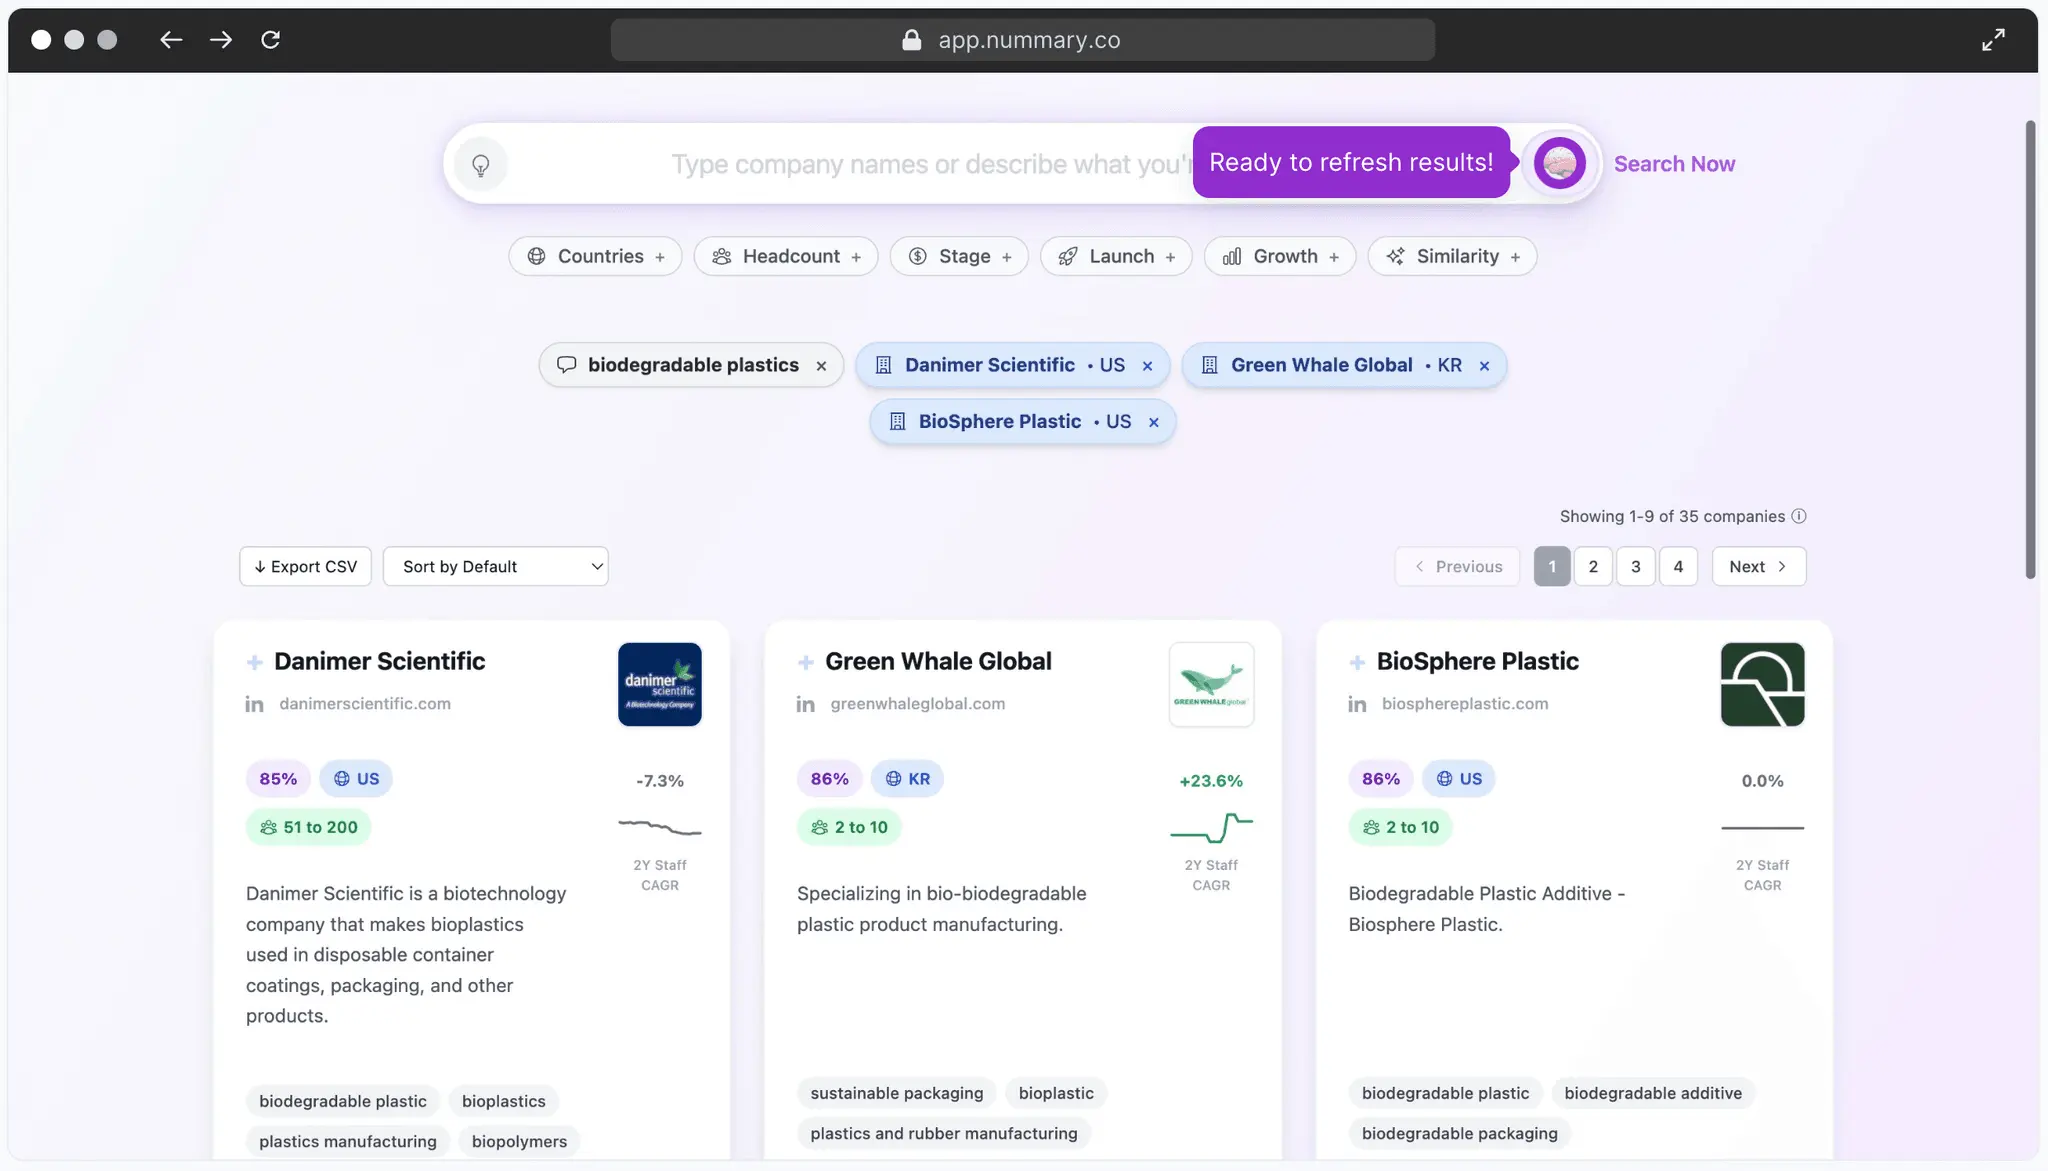Open Danimer Scientific LinkedIn icon

point(254,704)
